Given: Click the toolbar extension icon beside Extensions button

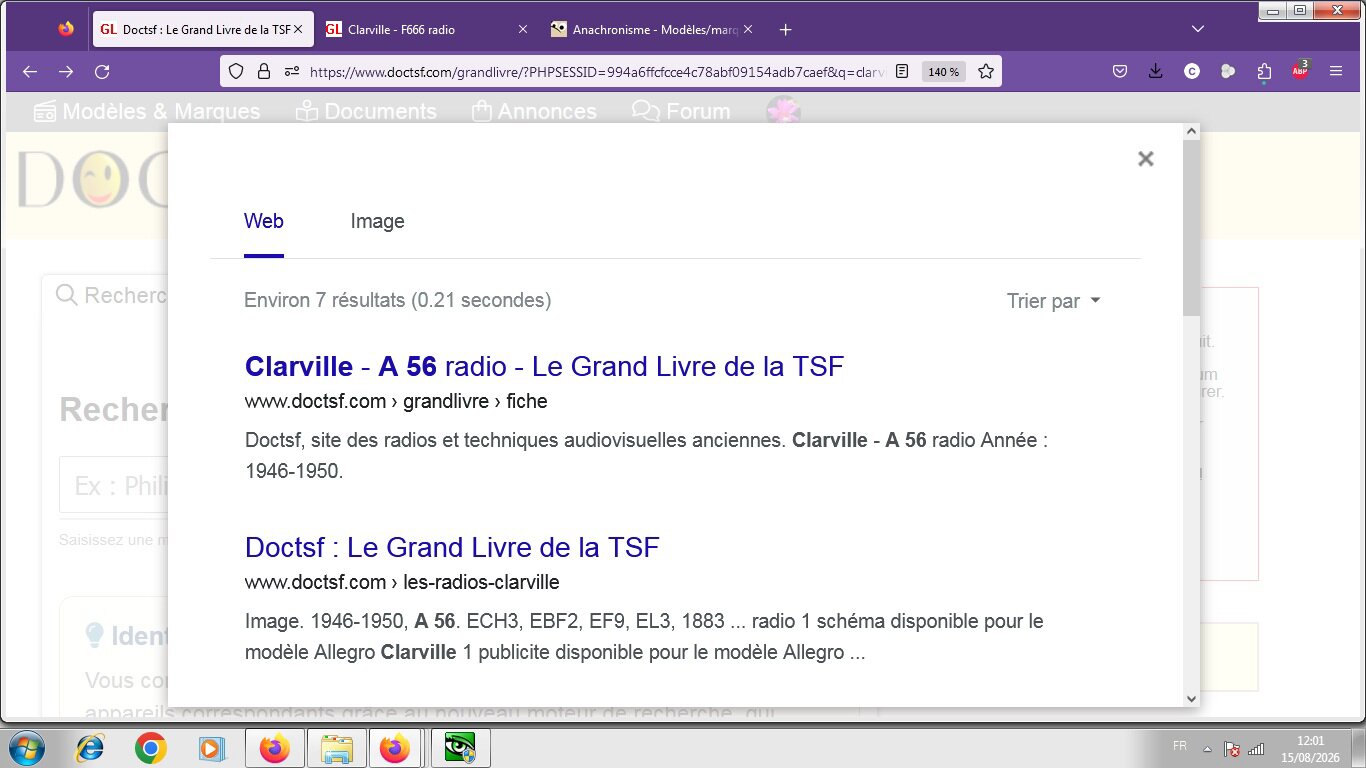Looking at the screenshot, I should [x=1228, y=71].
